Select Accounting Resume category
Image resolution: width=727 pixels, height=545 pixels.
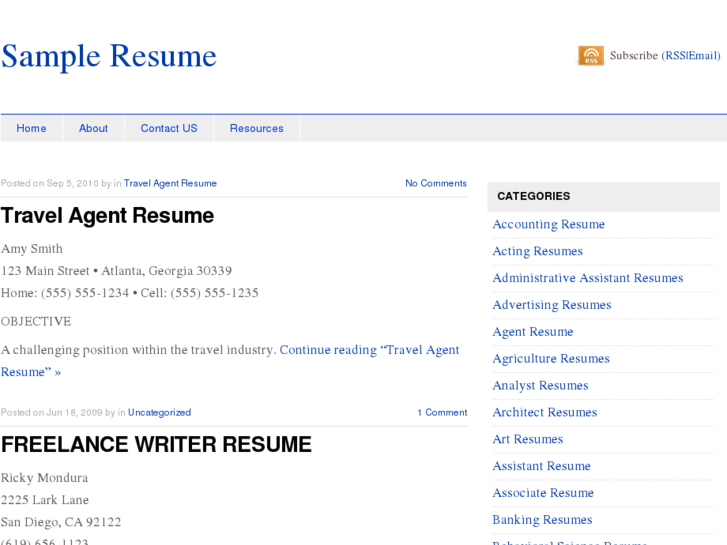click(548, 224)
